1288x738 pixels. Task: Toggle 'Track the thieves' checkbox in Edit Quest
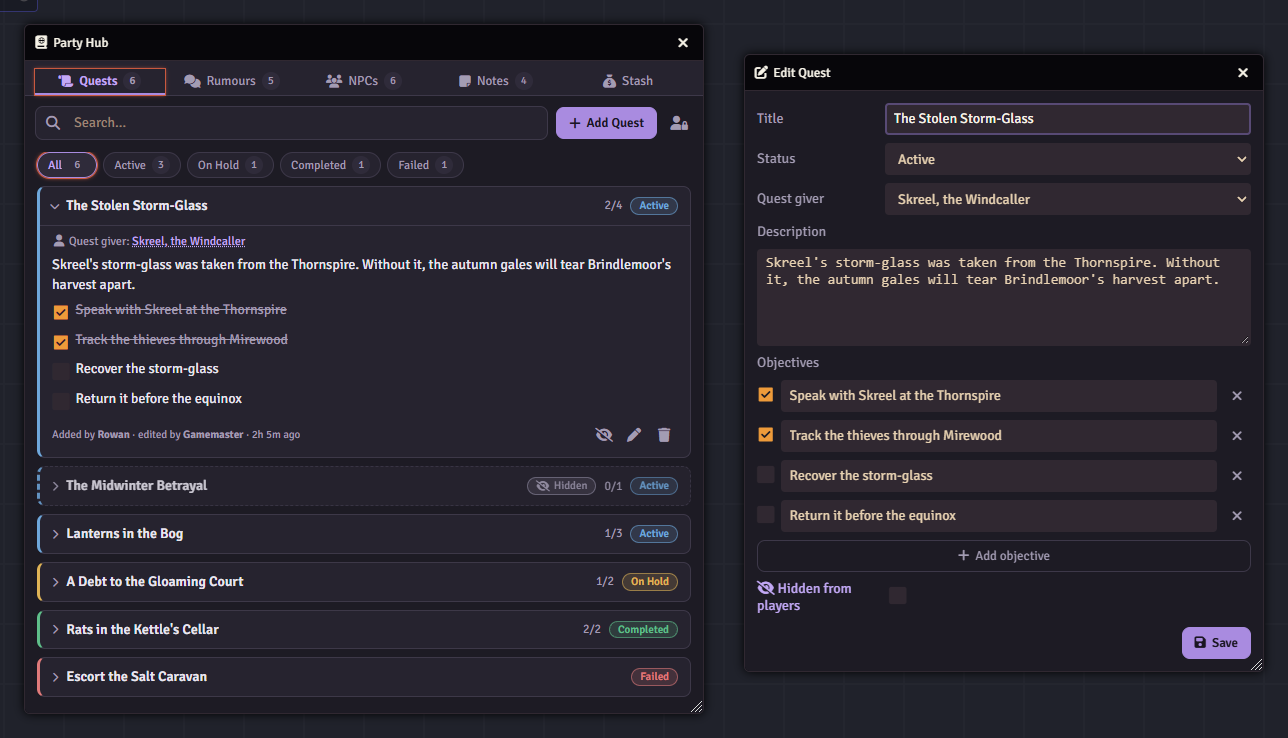click(x=766, y=435)
